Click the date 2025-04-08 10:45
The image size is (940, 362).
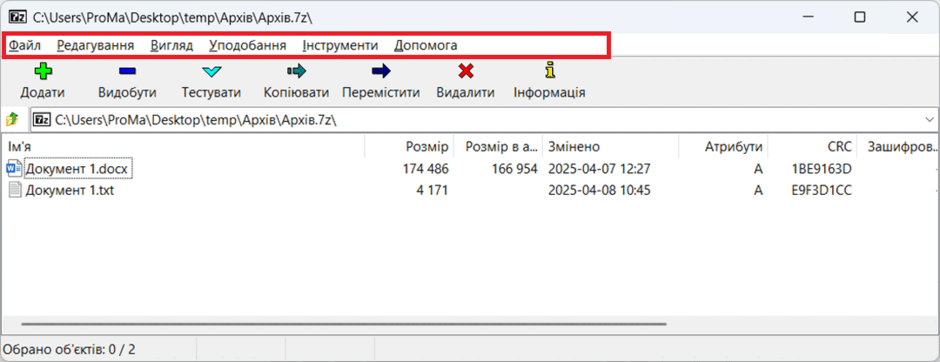[x=599, y=191]
